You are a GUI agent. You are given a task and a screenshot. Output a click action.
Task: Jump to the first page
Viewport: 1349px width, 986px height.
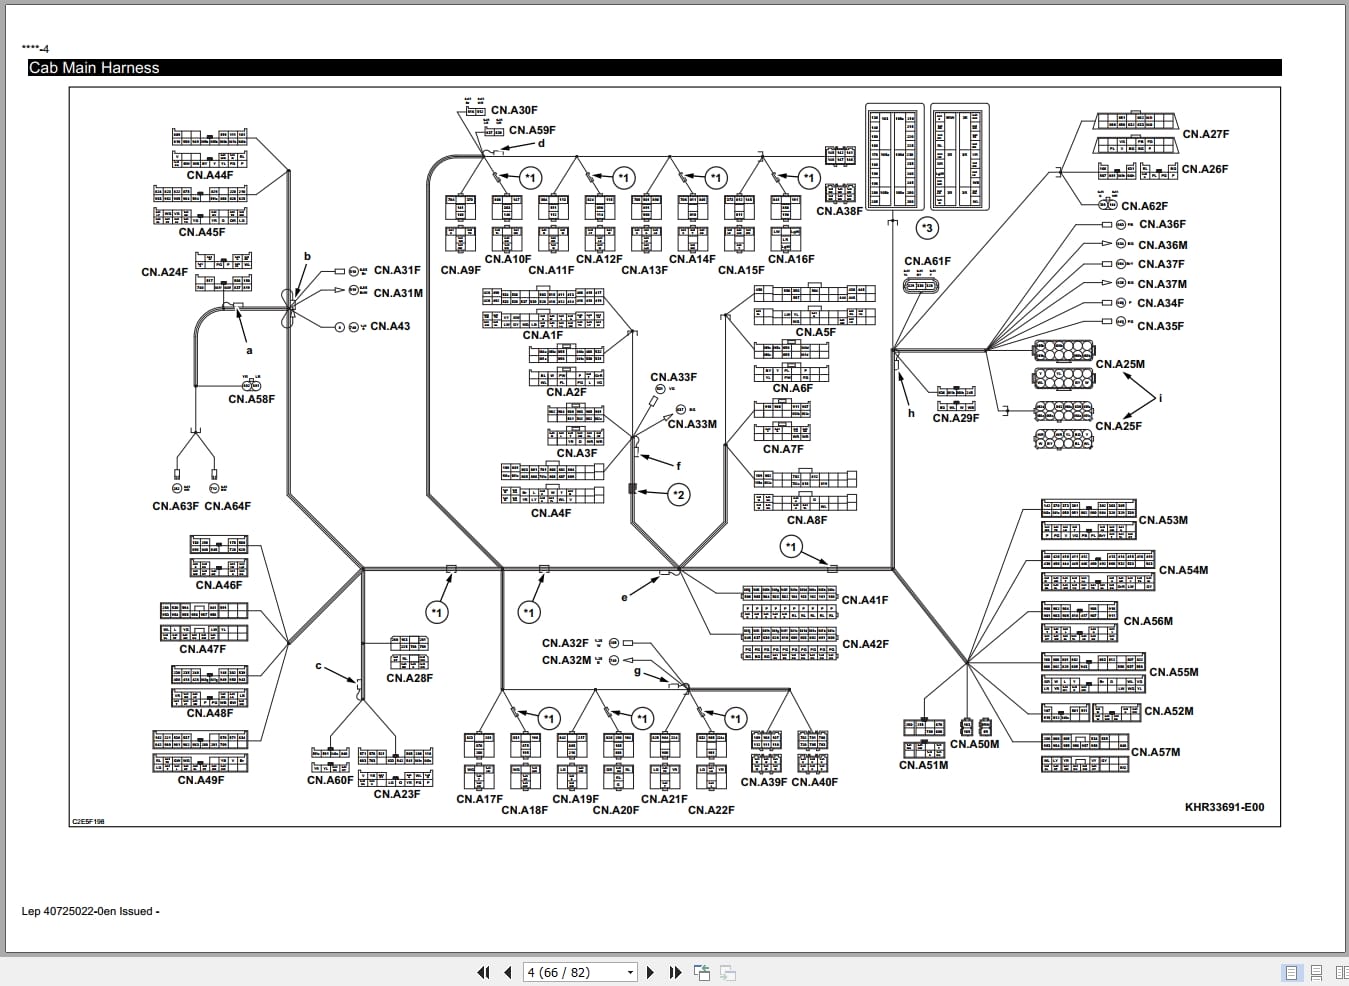pos(483,971)
